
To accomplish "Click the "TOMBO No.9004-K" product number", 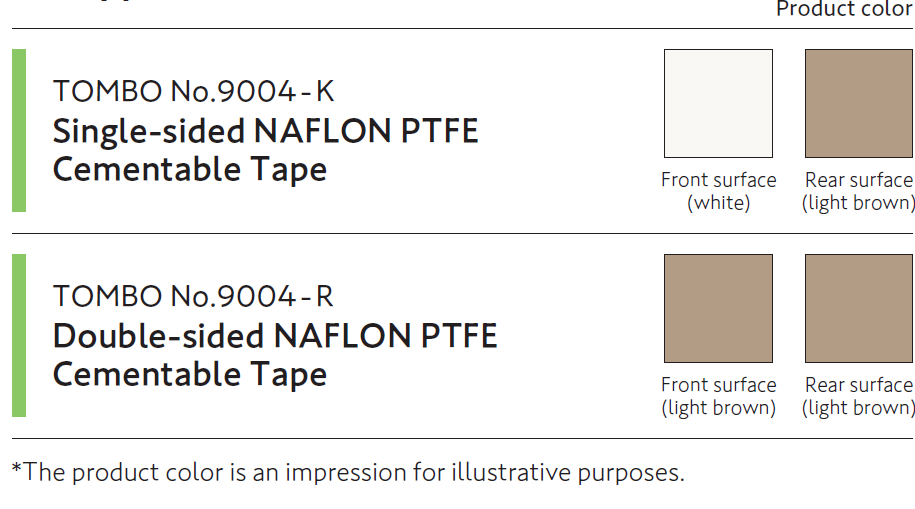I will pos(193,91).
